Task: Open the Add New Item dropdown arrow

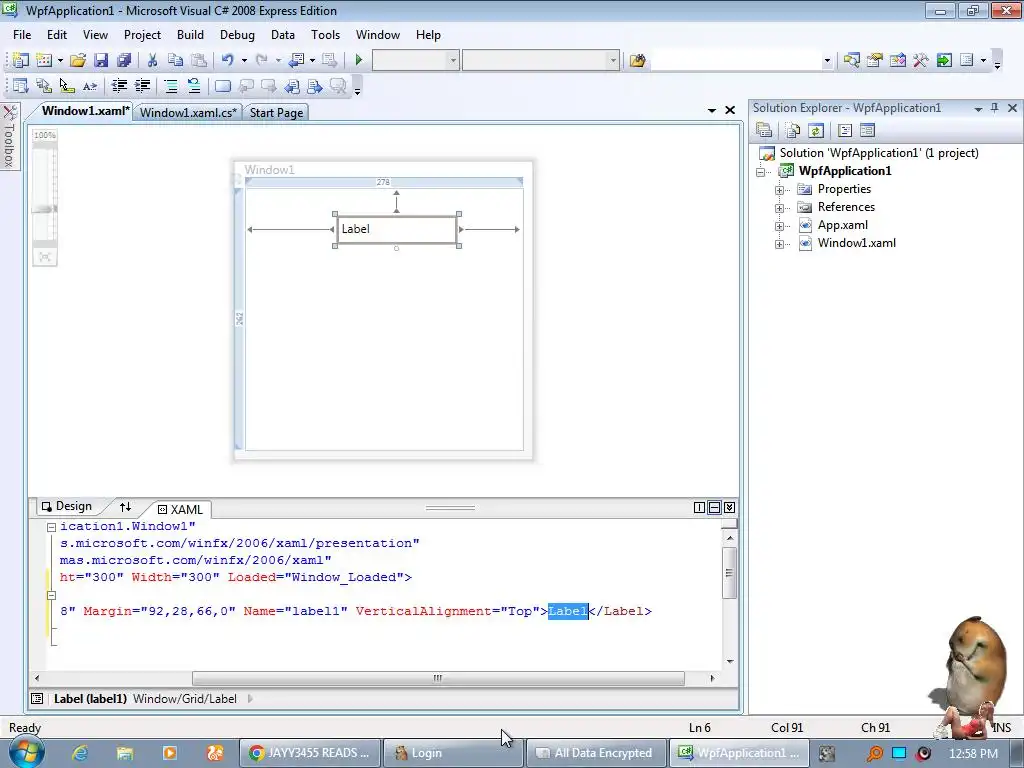Action: click(60, 60)
